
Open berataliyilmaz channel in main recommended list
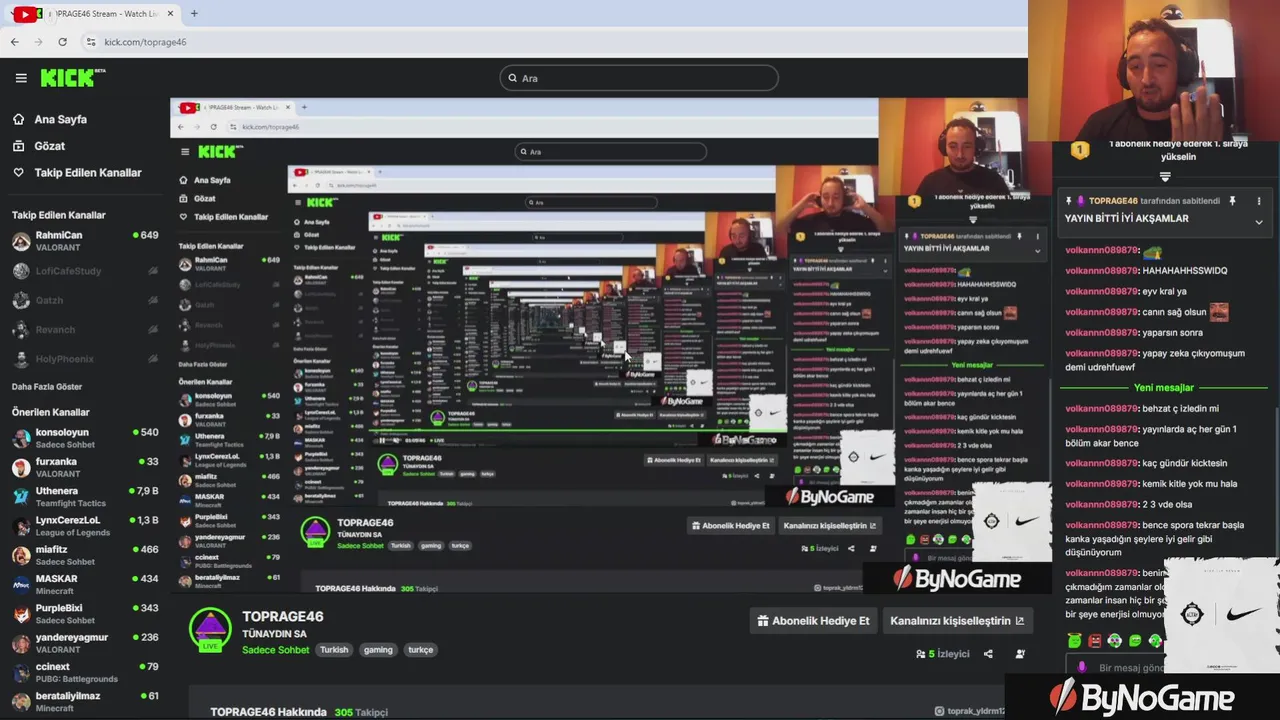85,701
